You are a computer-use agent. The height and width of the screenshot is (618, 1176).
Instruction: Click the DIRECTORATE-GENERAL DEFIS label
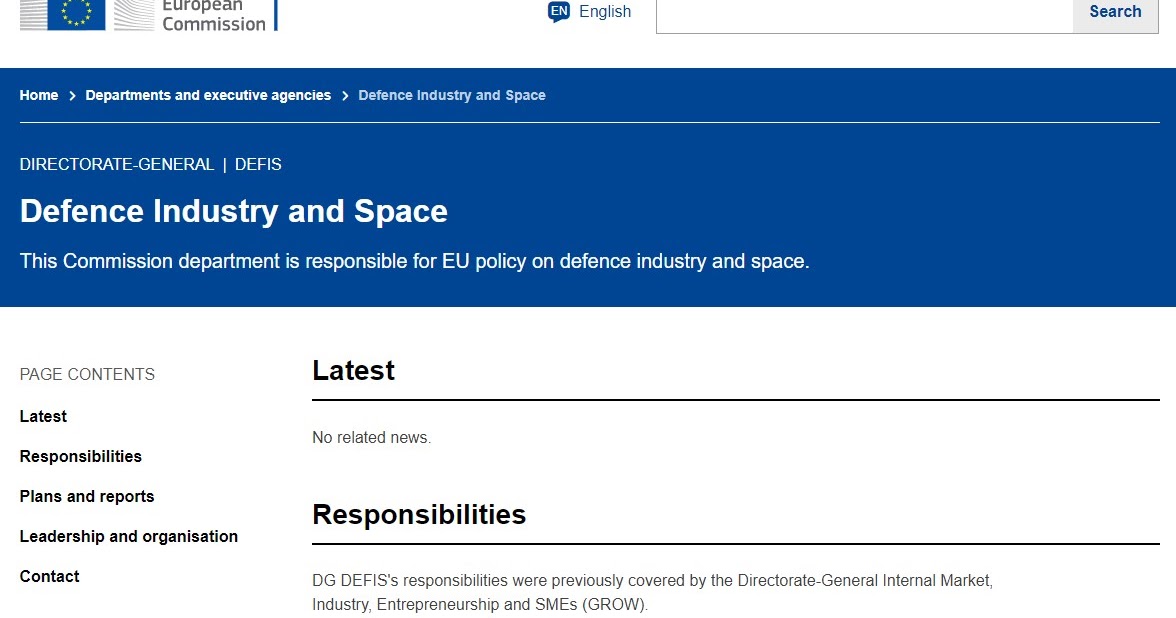pyautogui.click(x=150, y=164)
